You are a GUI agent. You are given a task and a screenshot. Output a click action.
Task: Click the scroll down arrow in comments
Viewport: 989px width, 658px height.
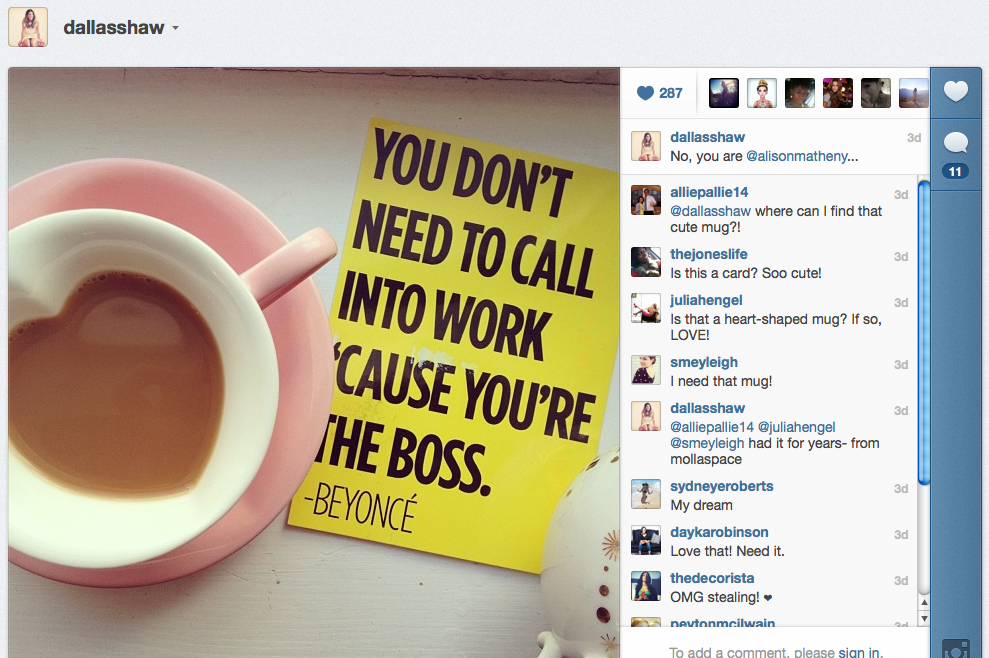[x=924, y=618]
